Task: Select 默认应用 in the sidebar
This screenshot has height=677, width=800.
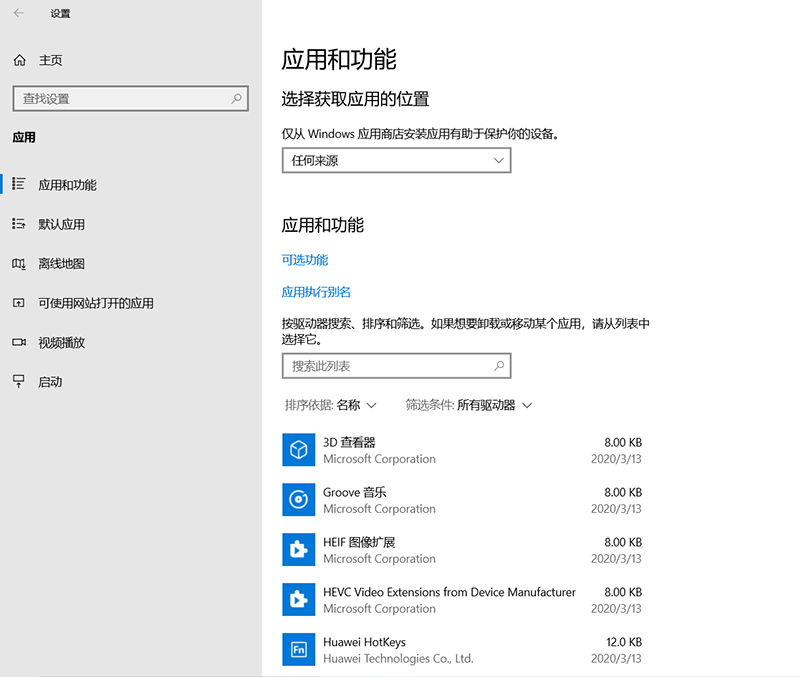Action: (61, 224)
